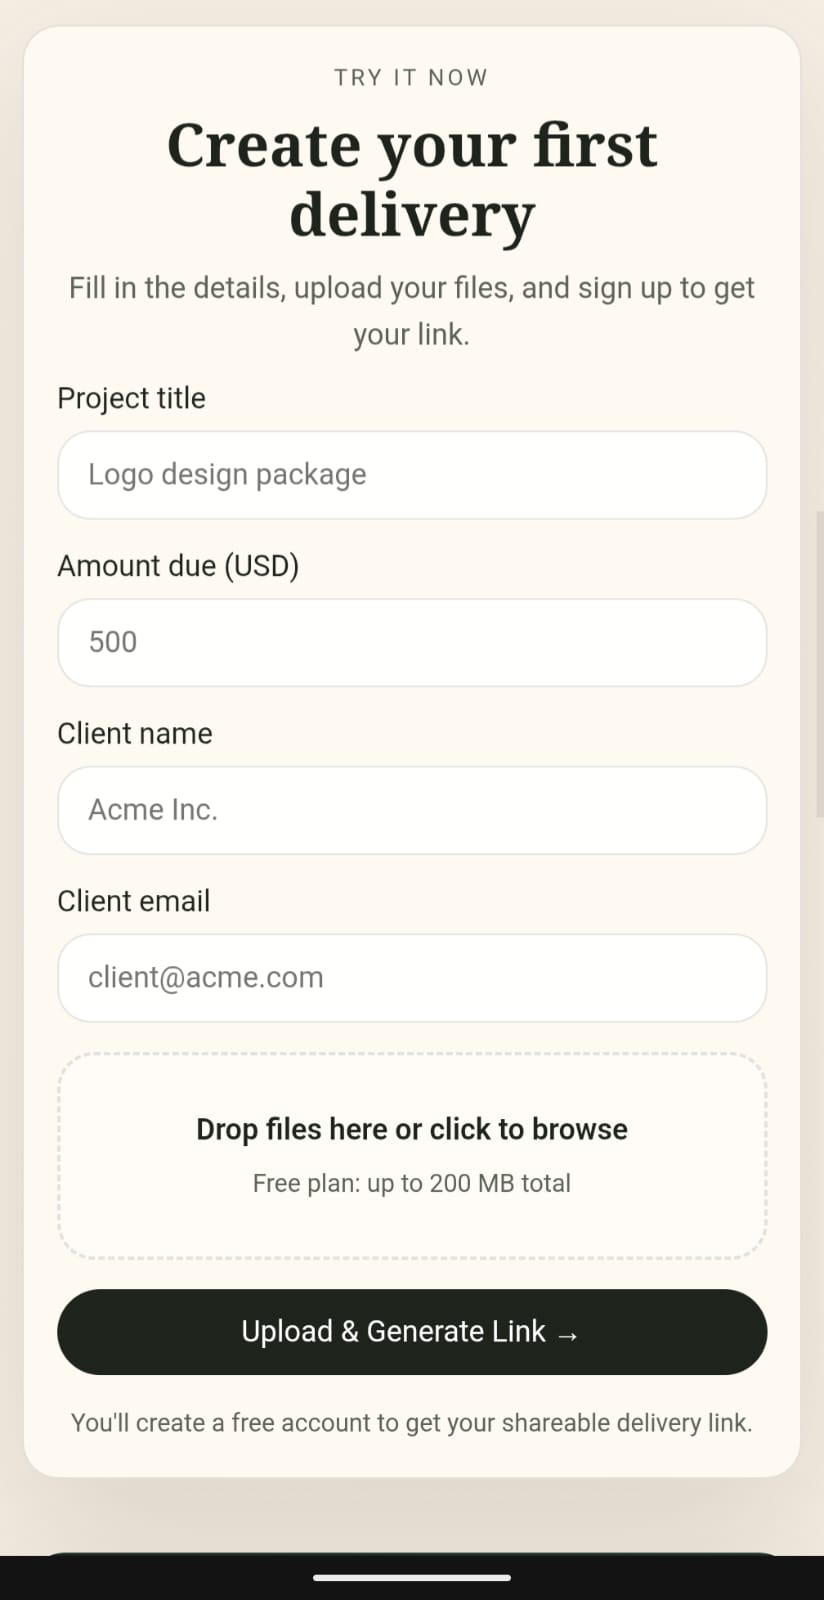Viewport: 824px width, 1600px height.
Task: Click the "TRY IT NOW" eyebrow text
Action: click(411, 78)
